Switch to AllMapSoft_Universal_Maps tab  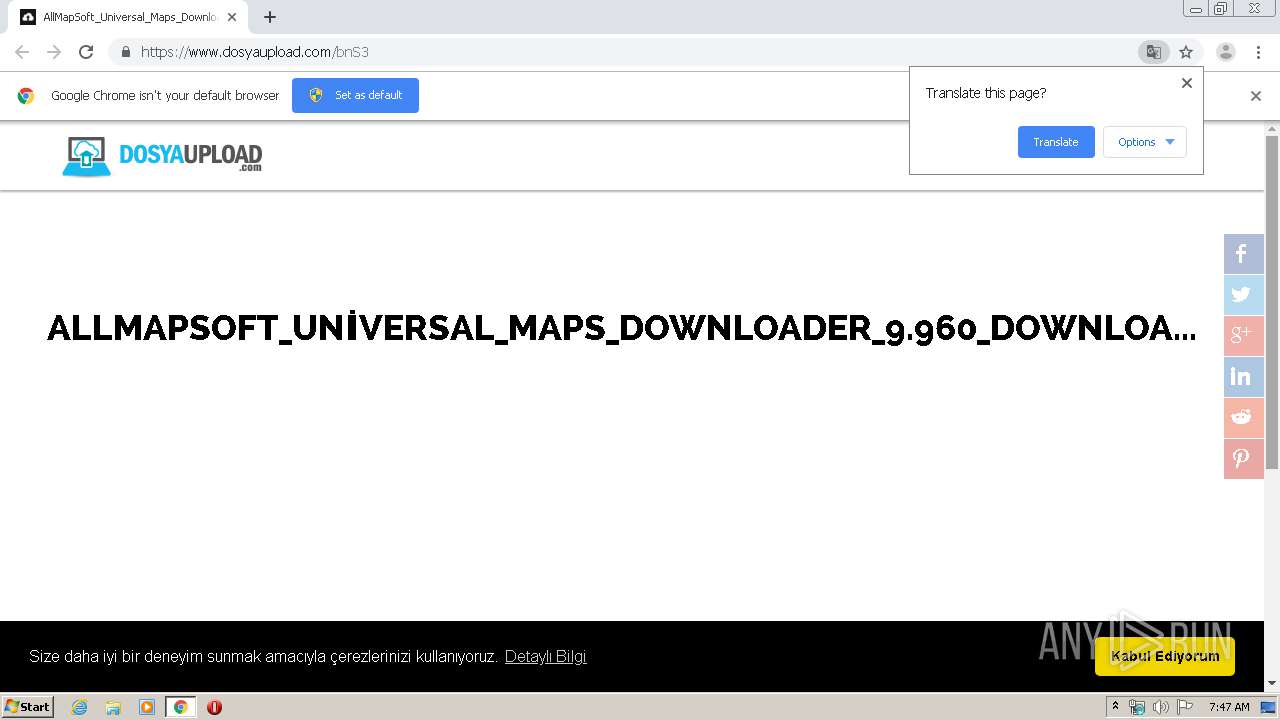[130, 17]
